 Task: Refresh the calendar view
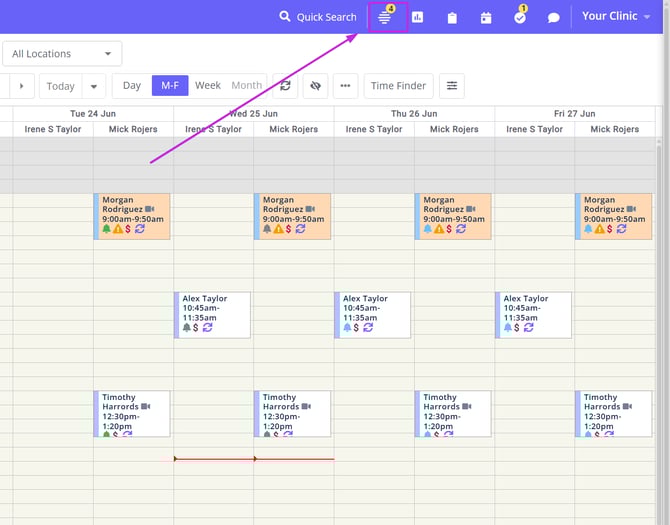coord(285,86)
